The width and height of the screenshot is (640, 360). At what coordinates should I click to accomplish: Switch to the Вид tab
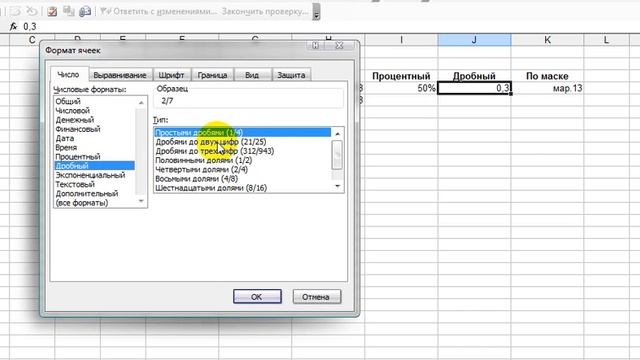tap(252, 75)
